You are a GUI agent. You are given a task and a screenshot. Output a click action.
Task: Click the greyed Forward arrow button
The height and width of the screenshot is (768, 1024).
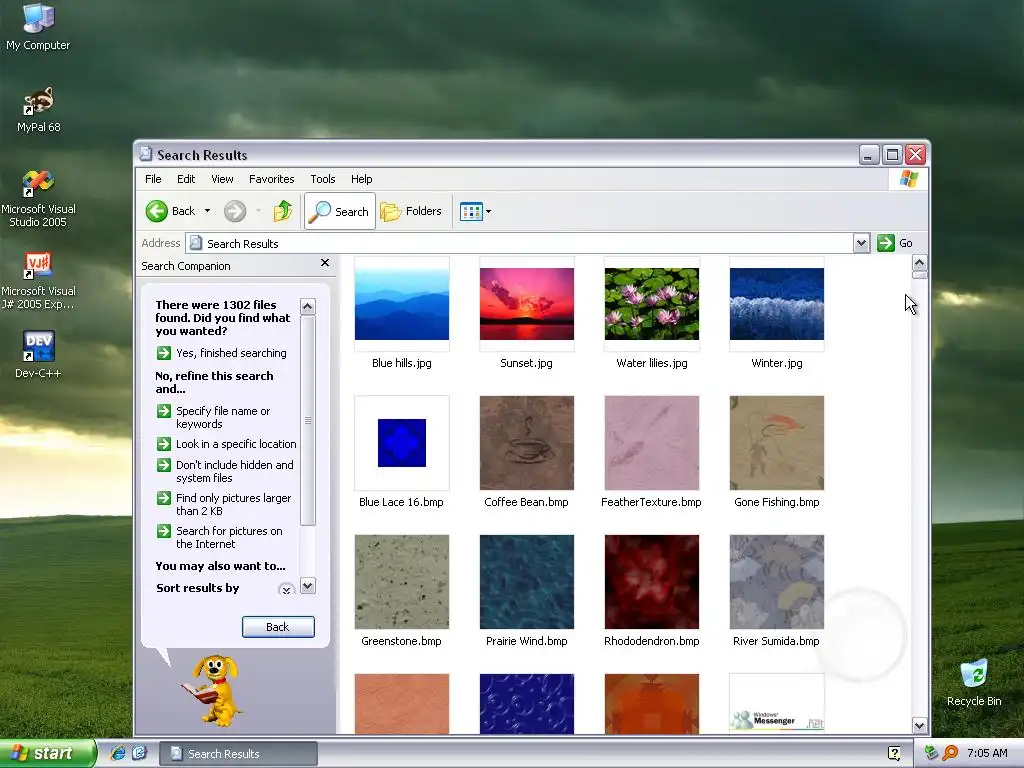pos(235,211)
